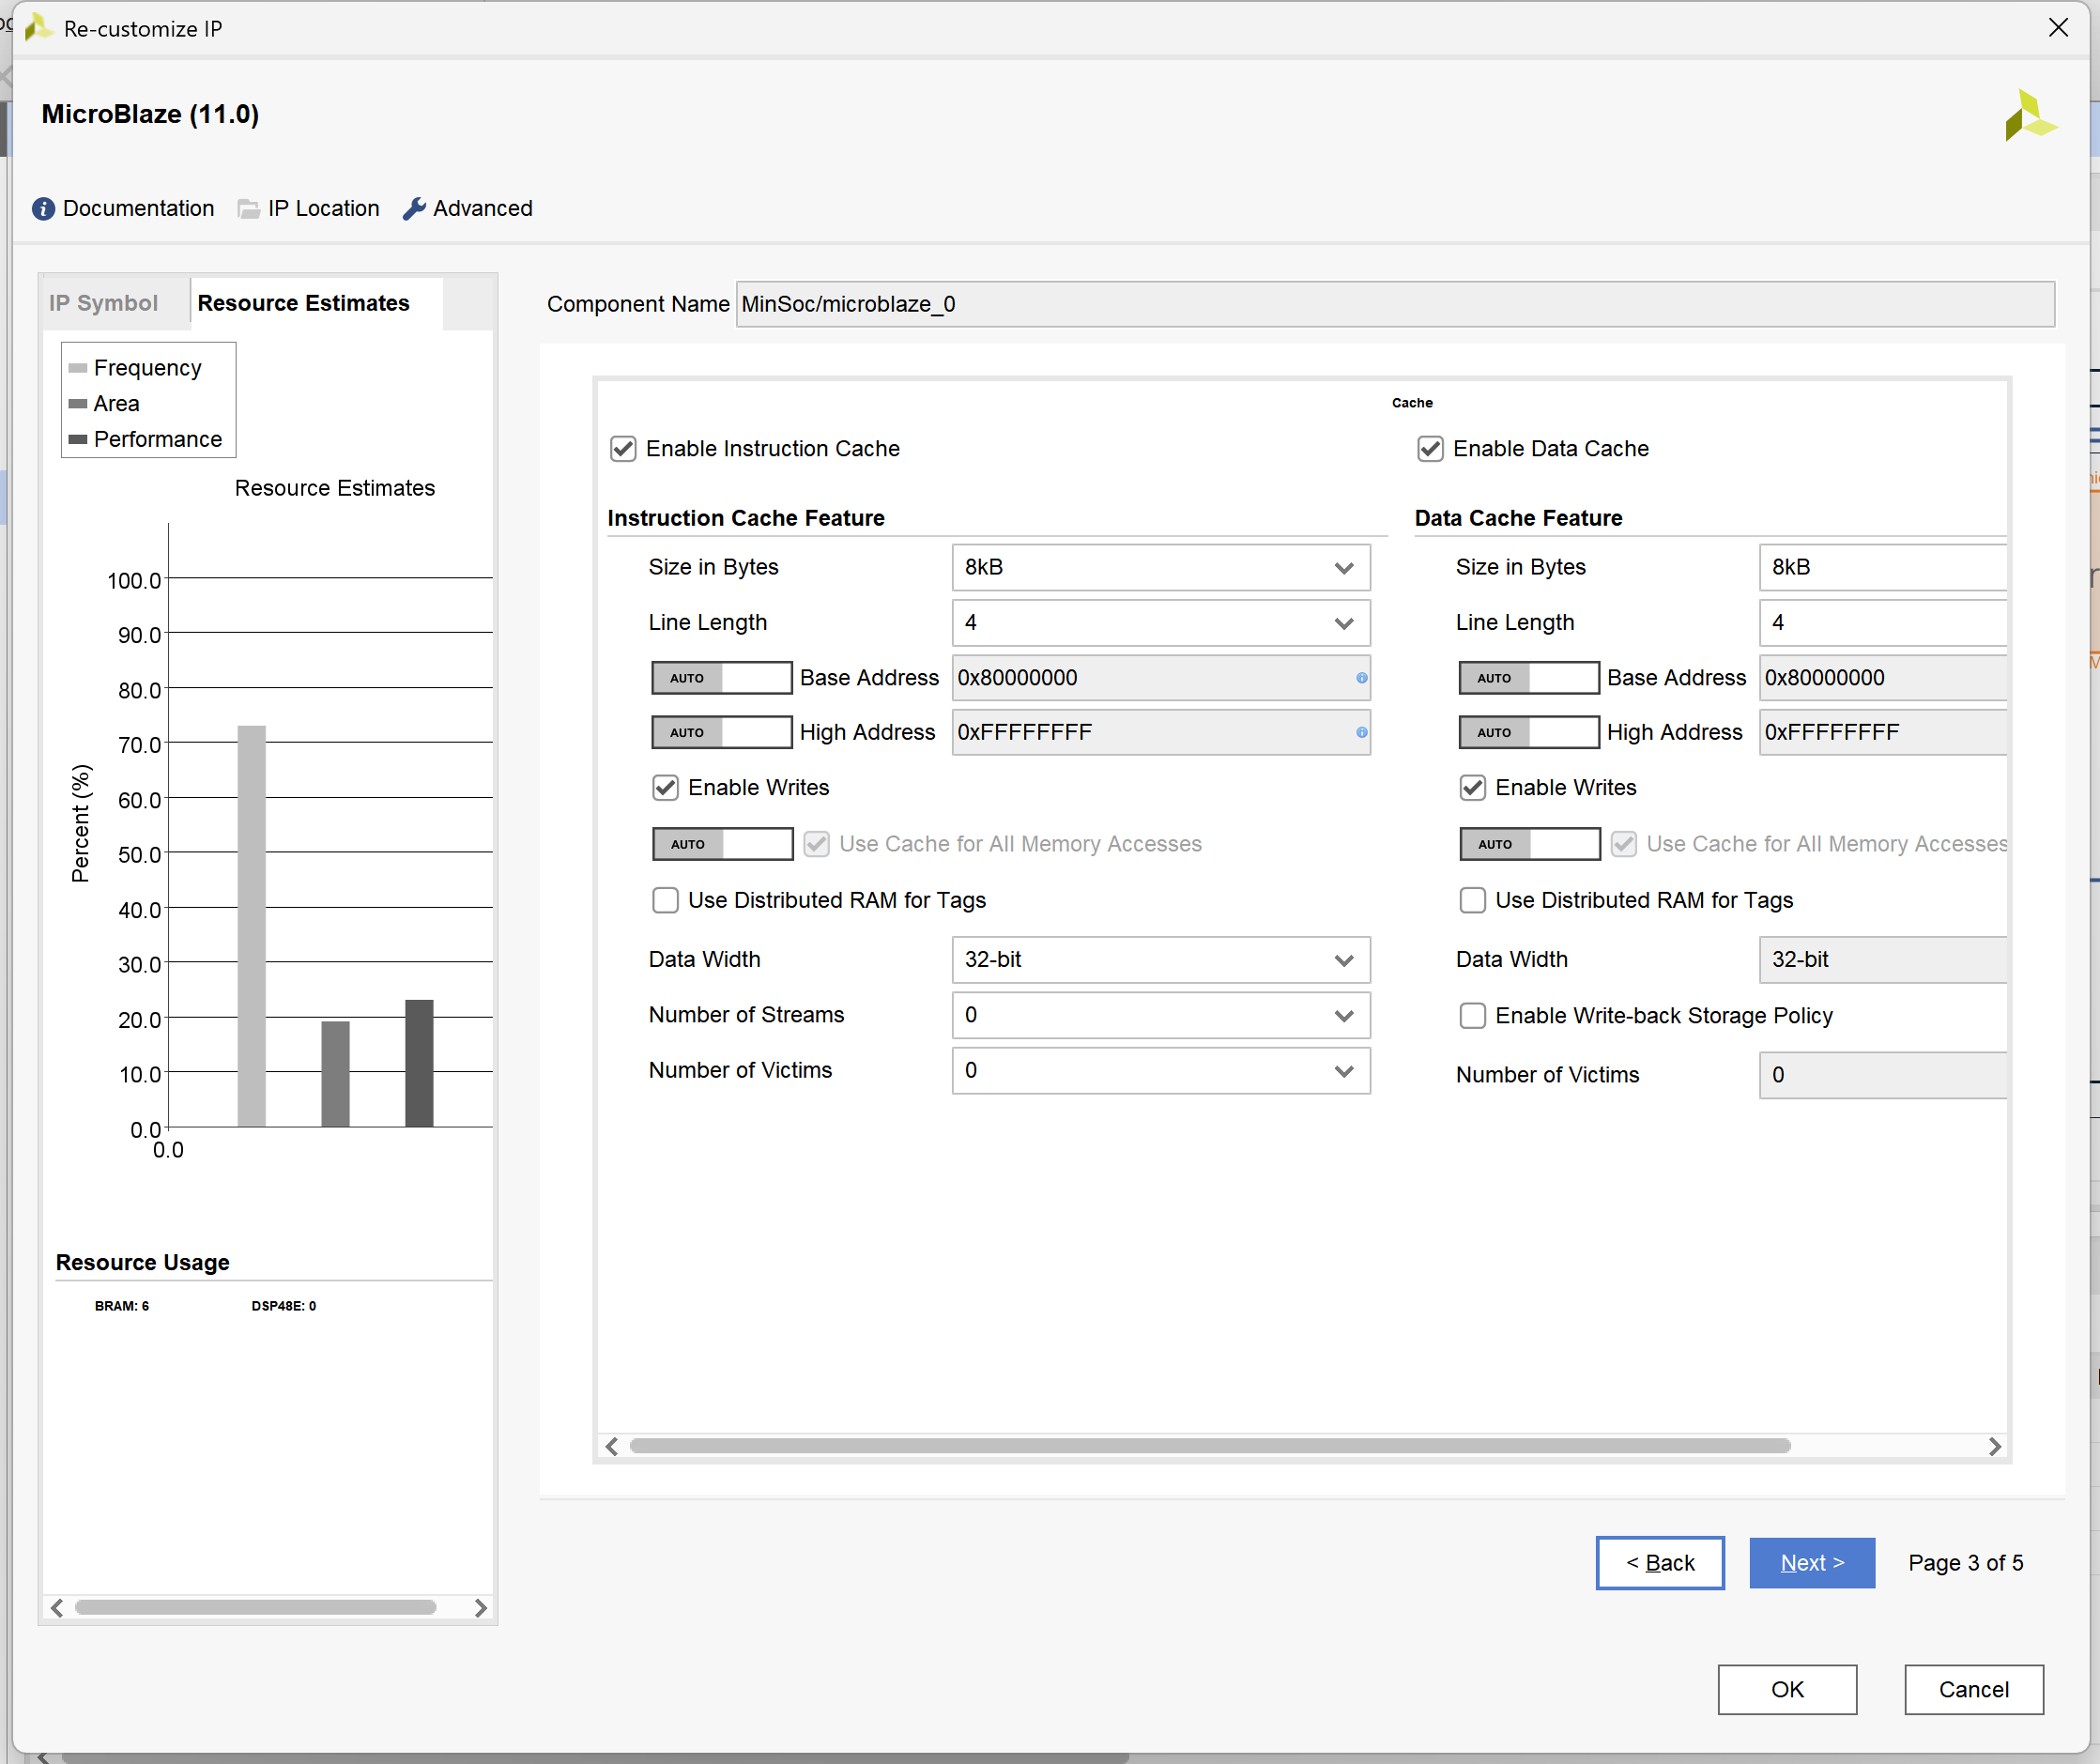Open Number of Streams dropdown
This screenshot has width=2100, height=1764.
point(1160,1015)
